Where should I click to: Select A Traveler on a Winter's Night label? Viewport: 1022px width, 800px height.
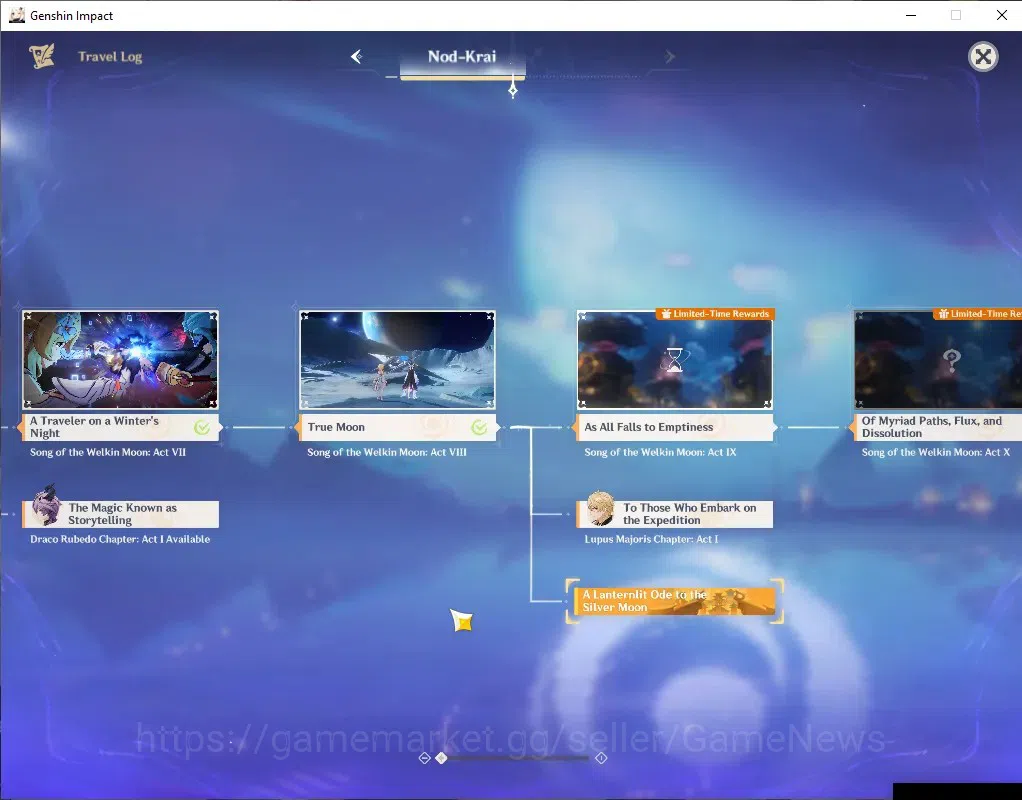click(x=121, y=427)
